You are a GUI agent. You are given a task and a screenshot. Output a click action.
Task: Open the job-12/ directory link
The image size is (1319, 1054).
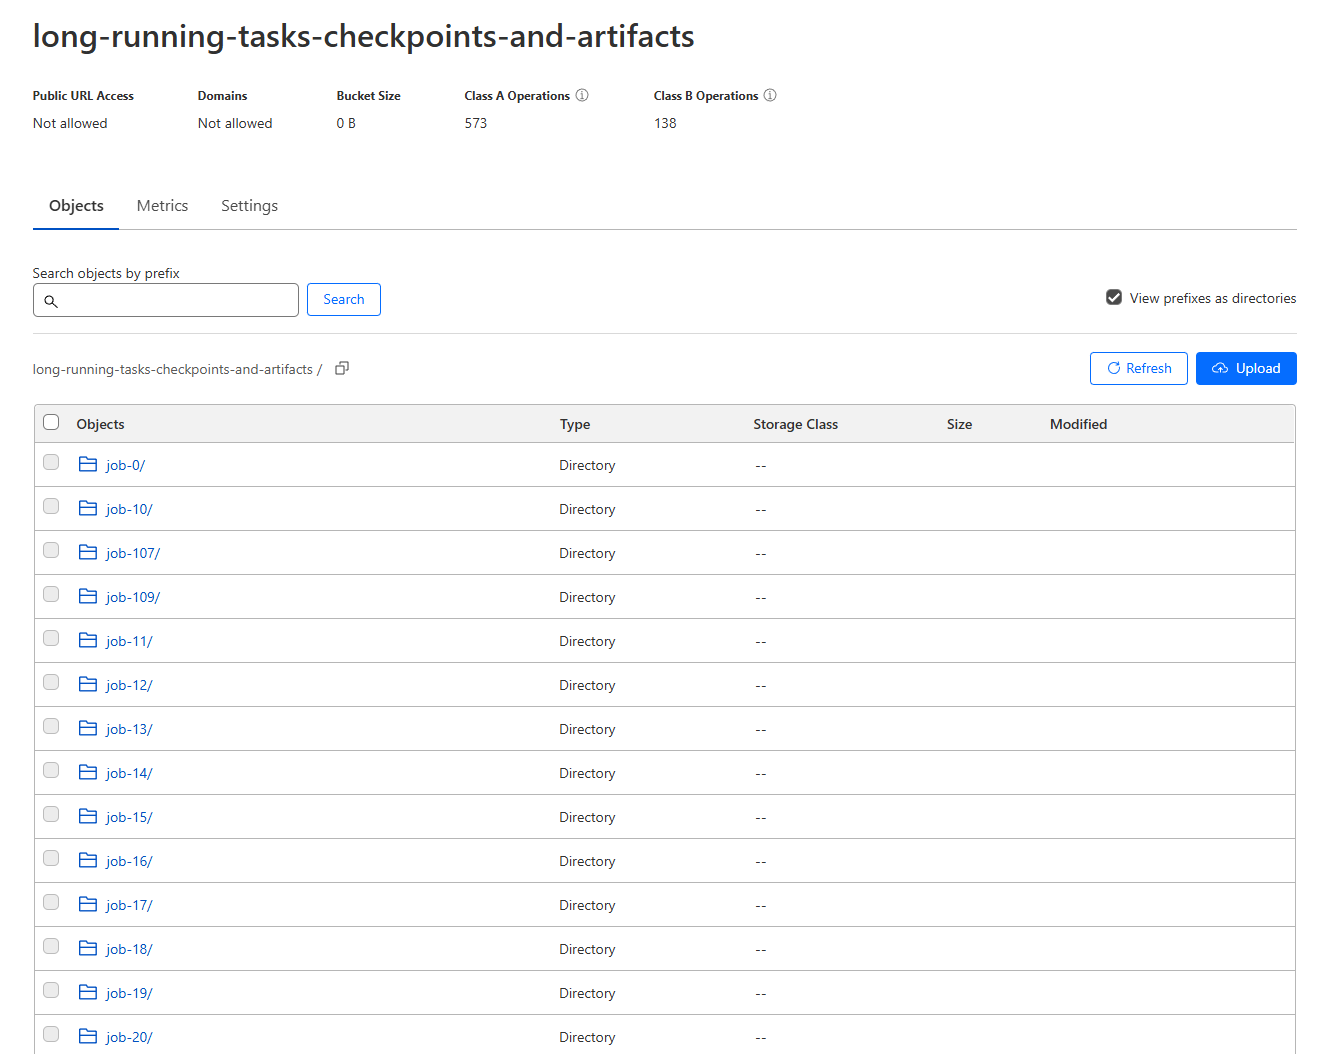coord(129,685)
